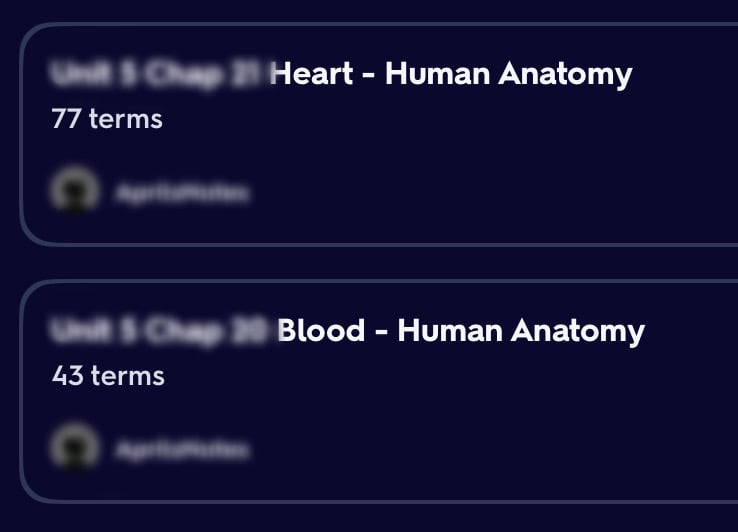
Task: Click the author avatar in the Heart card
Action: (74, 190)
